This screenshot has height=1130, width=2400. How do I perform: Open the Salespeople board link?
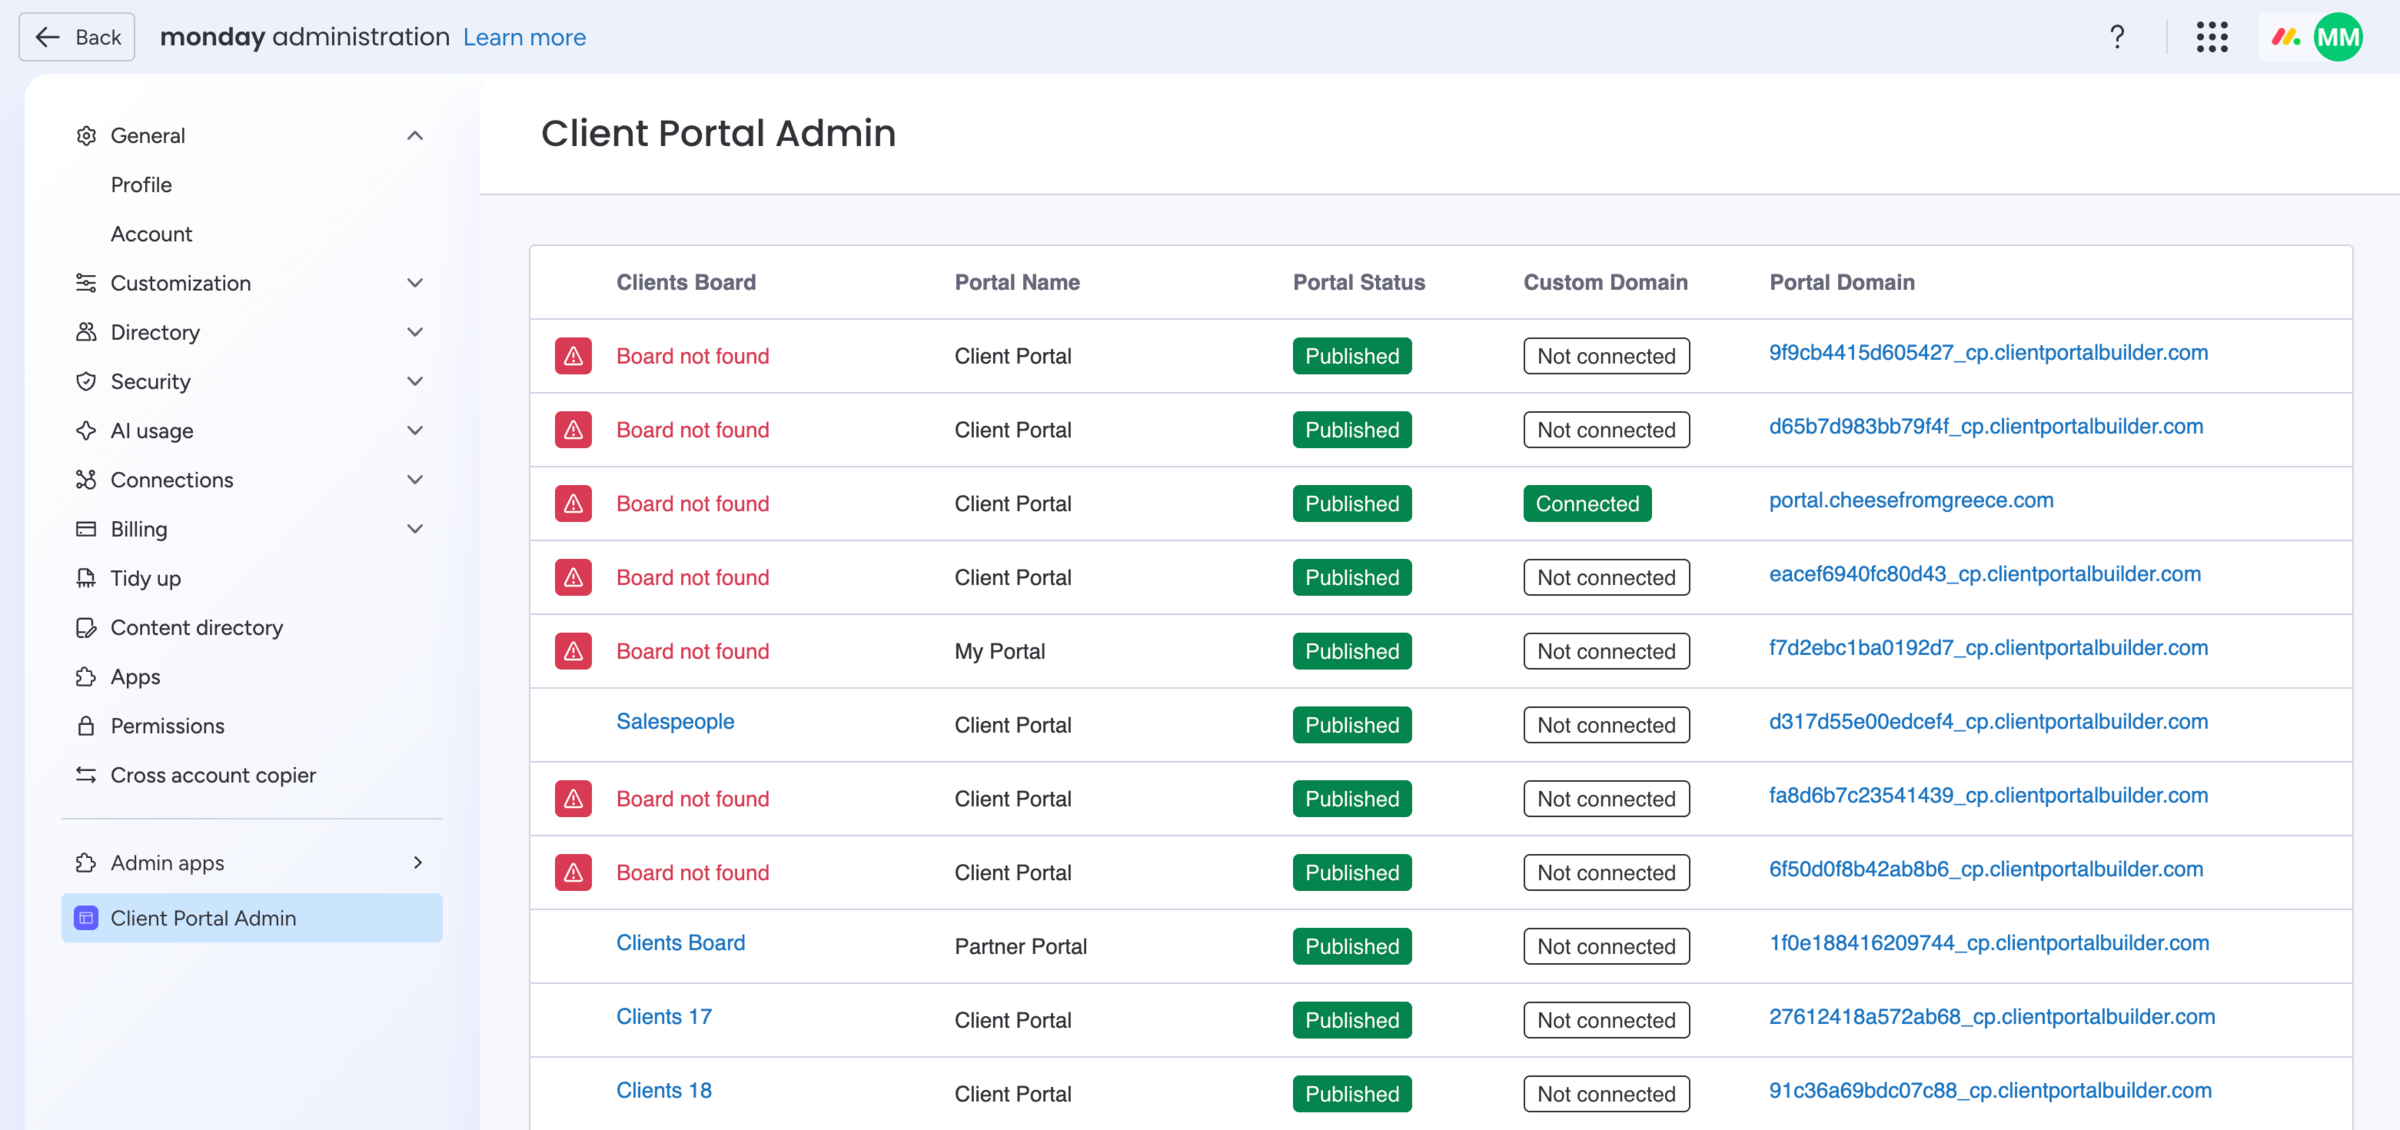pos(675,721)
